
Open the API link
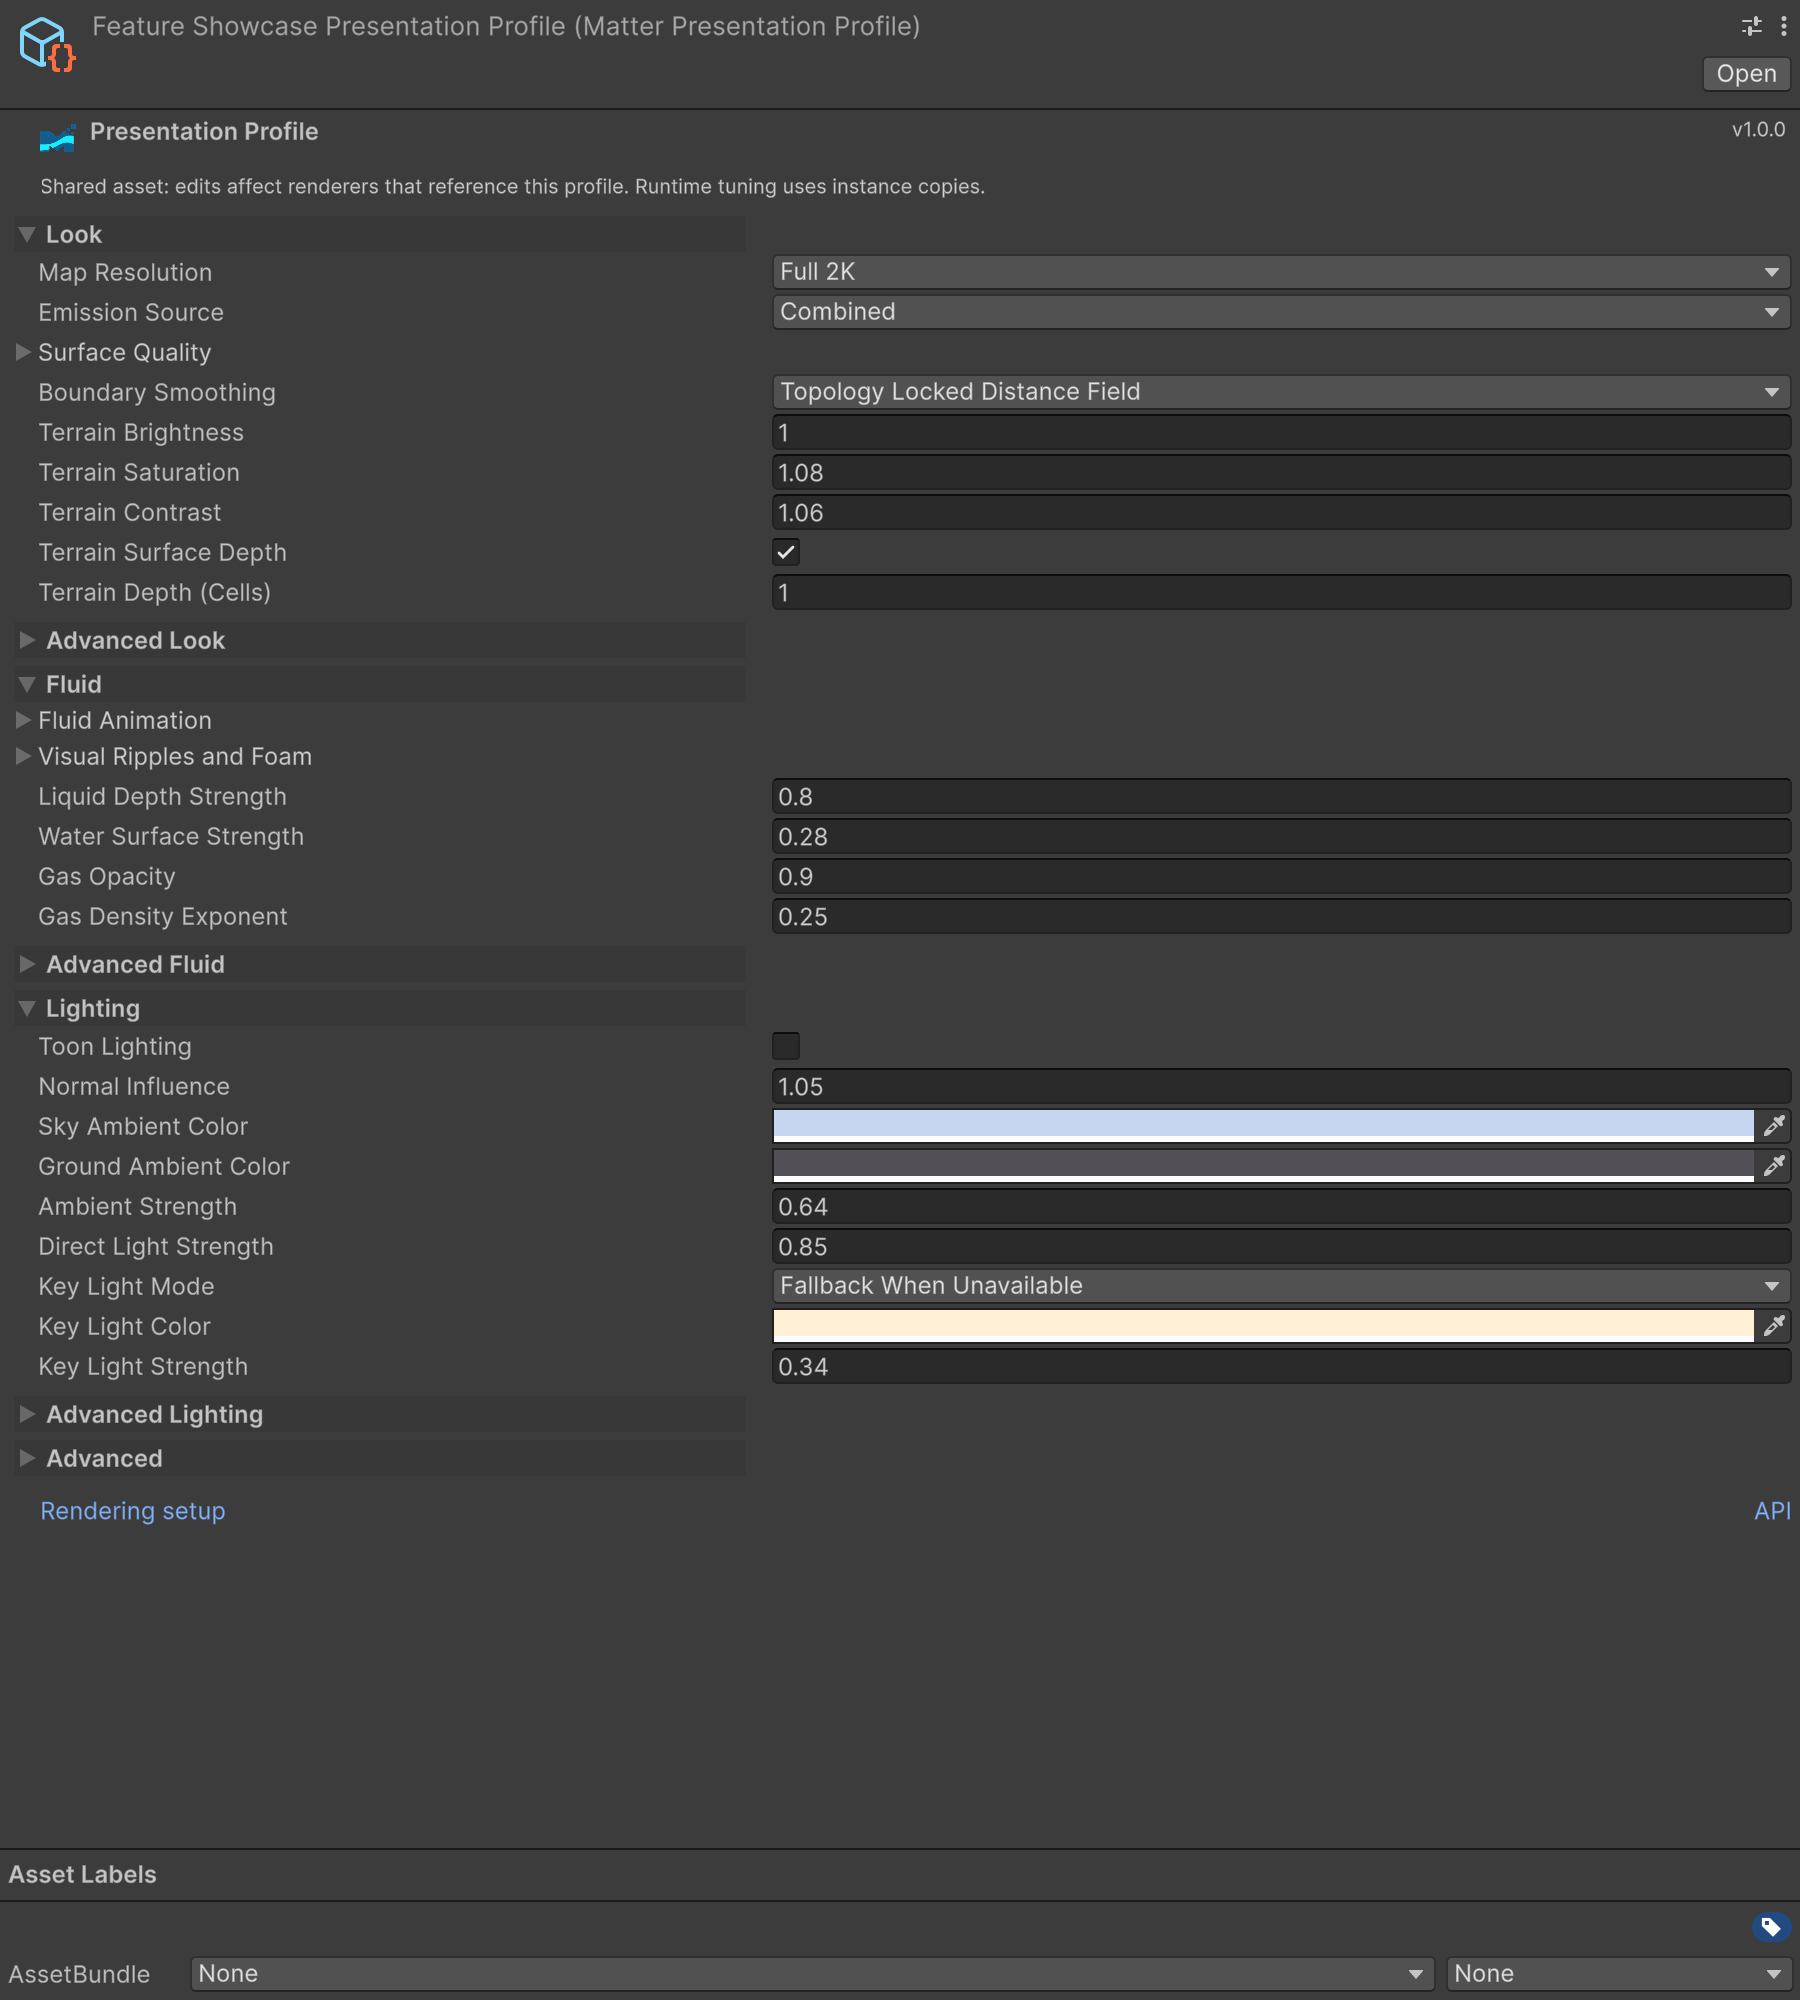tap(1772, 1511)
